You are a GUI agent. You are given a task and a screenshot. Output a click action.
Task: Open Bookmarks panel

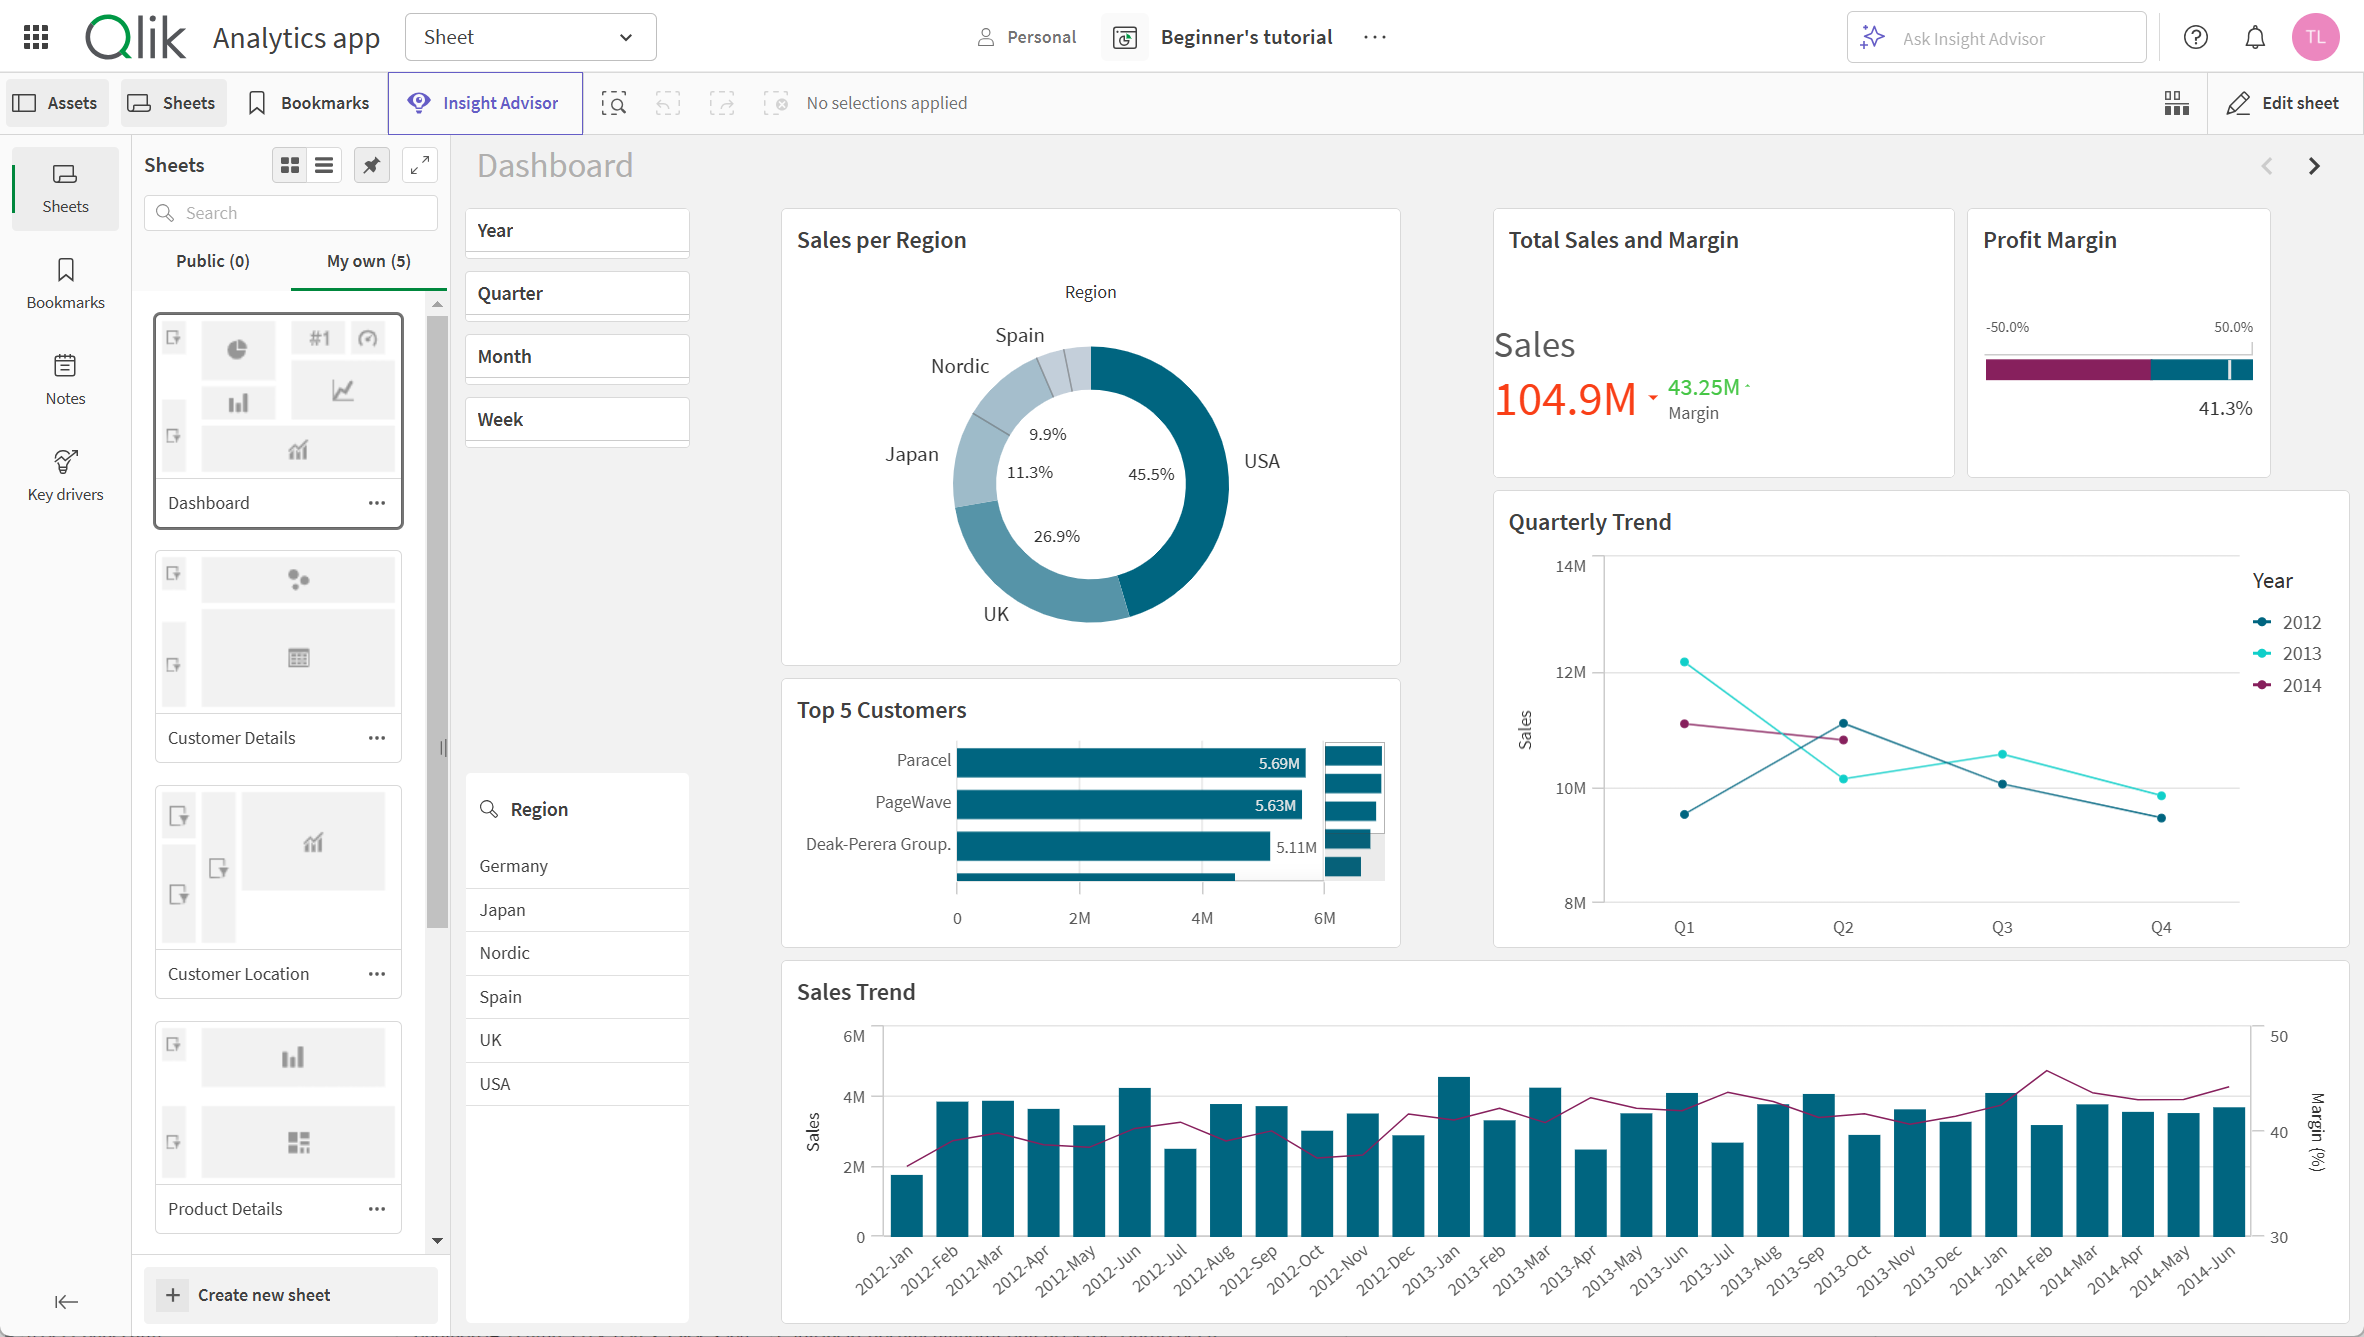[x=65, y=284]
